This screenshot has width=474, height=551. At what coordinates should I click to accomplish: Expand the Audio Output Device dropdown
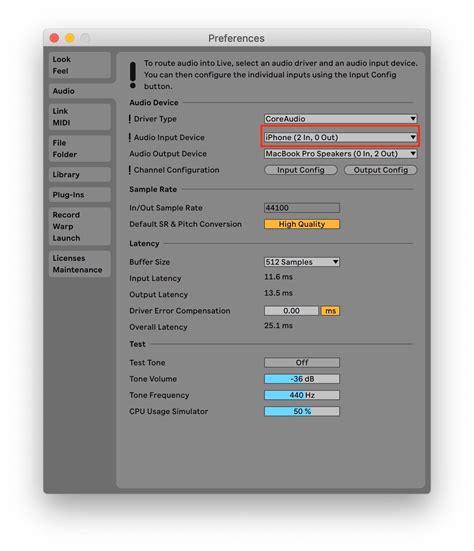tap(340, 154)
